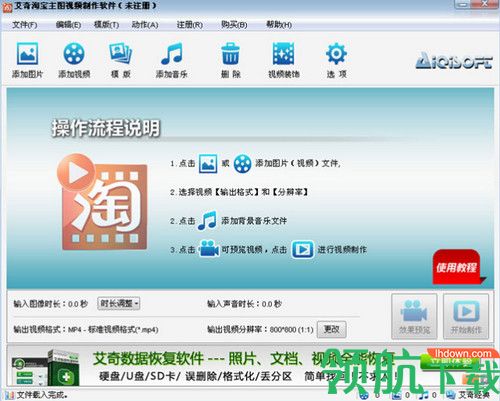Click the AiQiSoft logo in the toolbar
Screen dimensions: 500x401
pos(454,61)
